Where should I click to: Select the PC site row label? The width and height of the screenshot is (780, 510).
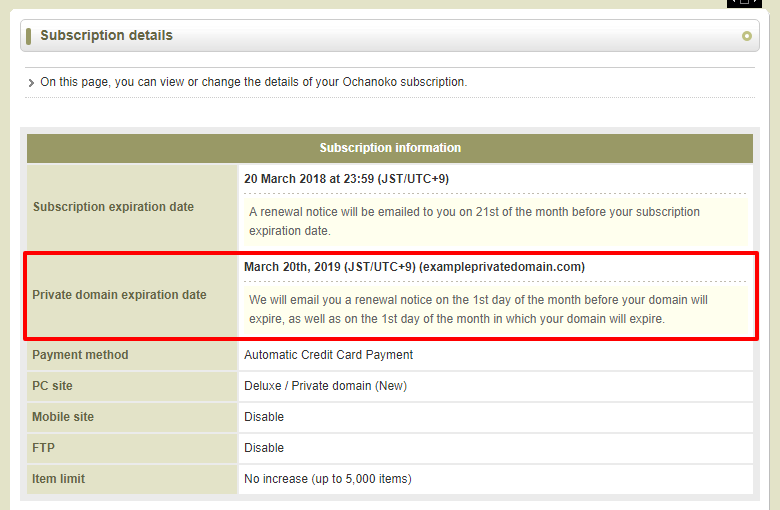click(x=52, y=386)
